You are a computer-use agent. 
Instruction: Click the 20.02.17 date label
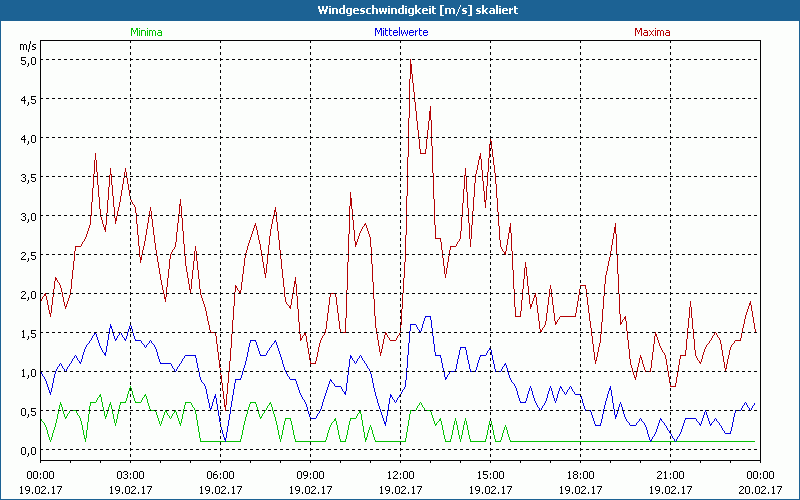(x=758, y=490)
